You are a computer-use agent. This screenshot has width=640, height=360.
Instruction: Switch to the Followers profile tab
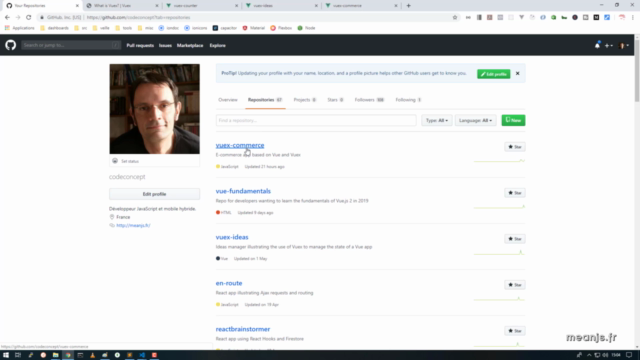(x=369, y=100)
